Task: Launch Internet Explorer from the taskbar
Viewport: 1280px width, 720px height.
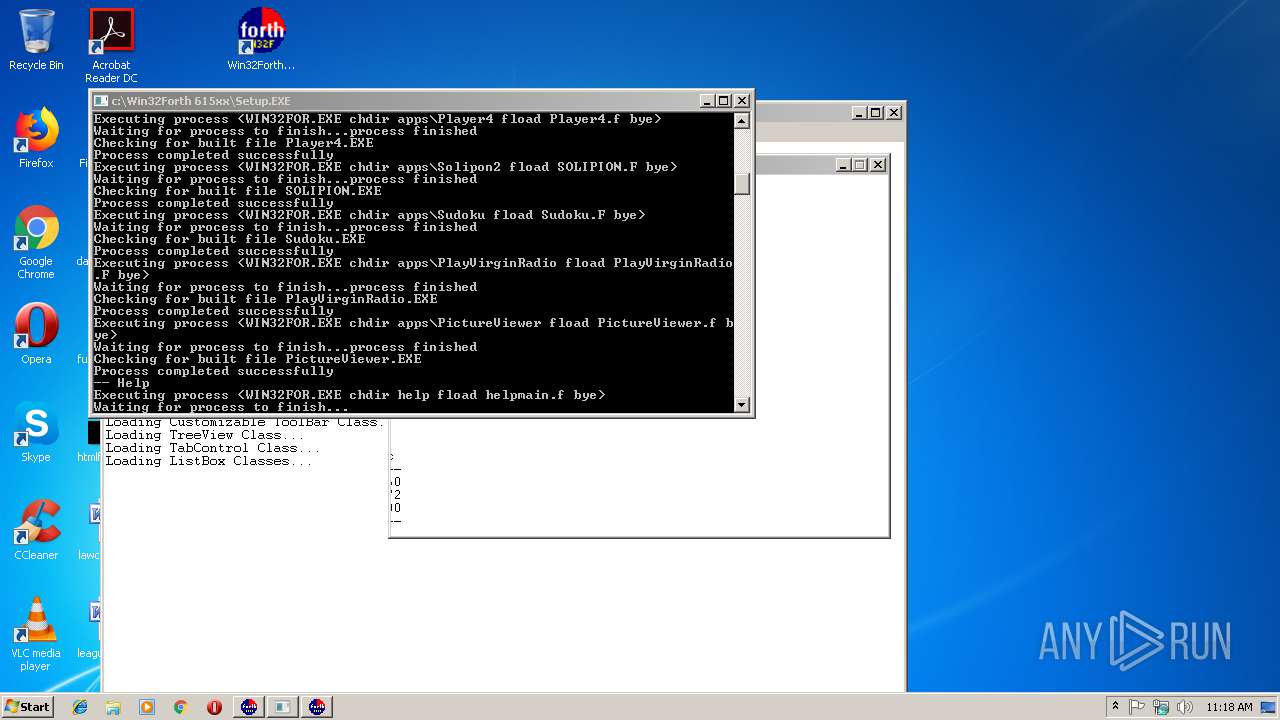Action: pos(80,707)
